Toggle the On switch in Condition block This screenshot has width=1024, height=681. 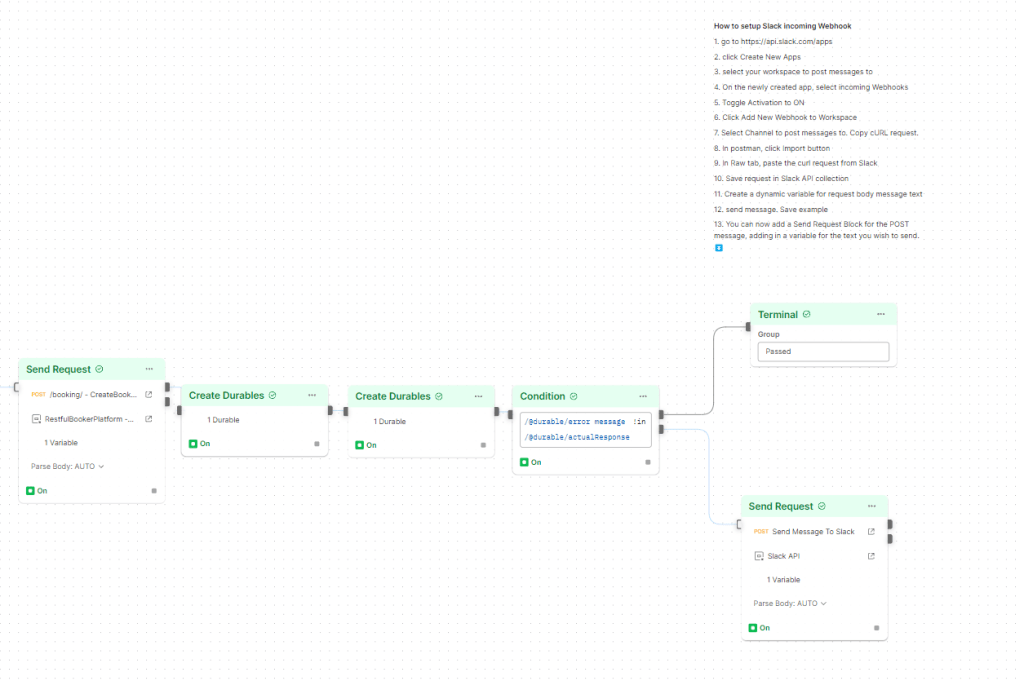coord(523,462)
